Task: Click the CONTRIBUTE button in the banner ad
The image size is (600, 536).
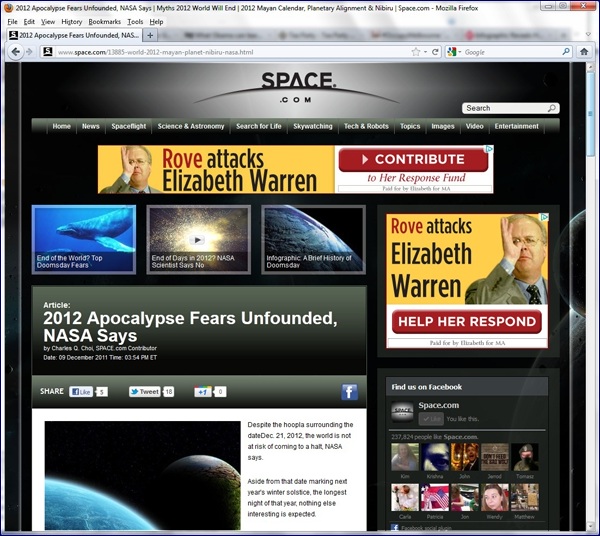Action: click(x=413, y=160)
